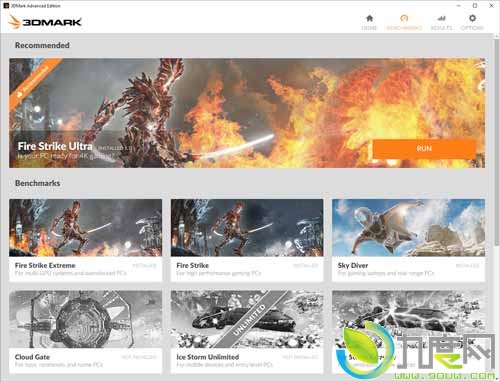
Task: Select the Ice Storm Unlimited thumbnail
Action: (x=247, y=319)
